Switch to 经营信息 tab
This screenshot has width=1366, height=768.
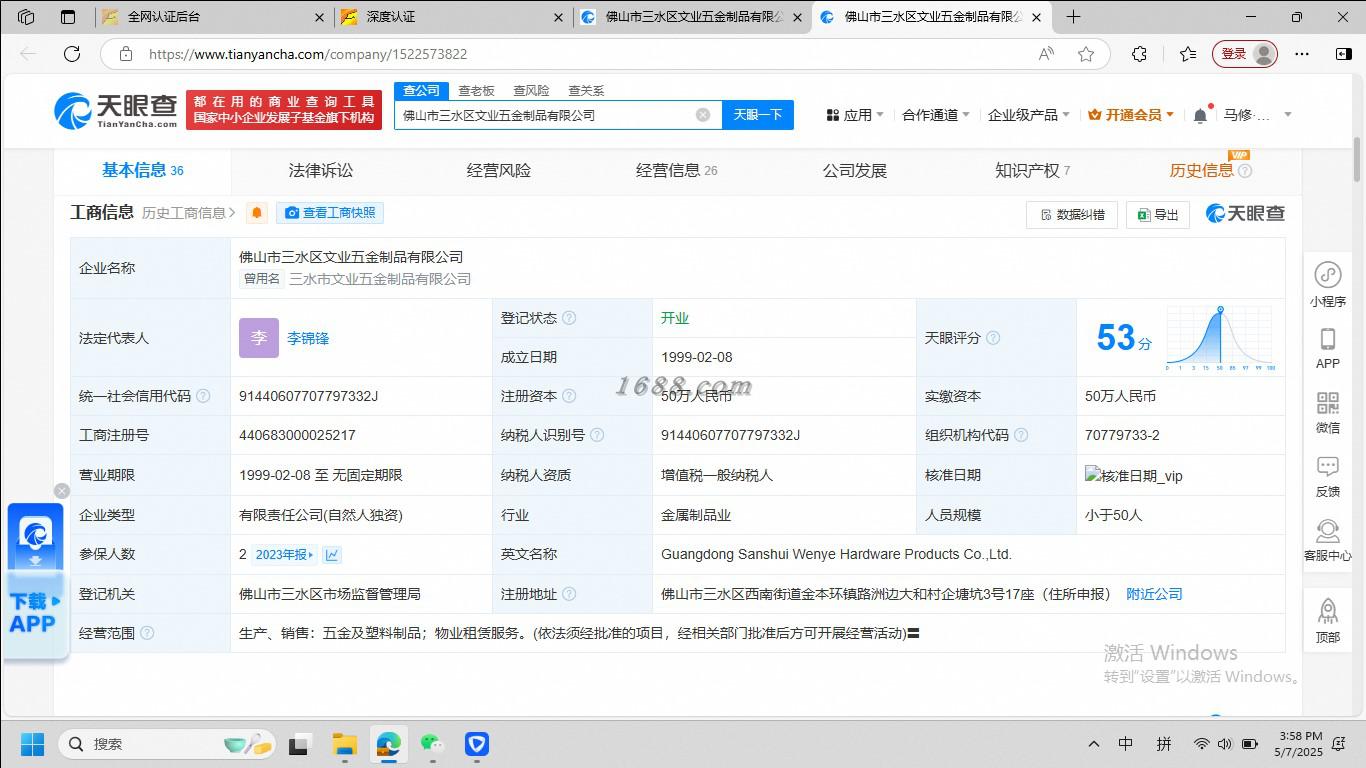click(x=677, y=171)
